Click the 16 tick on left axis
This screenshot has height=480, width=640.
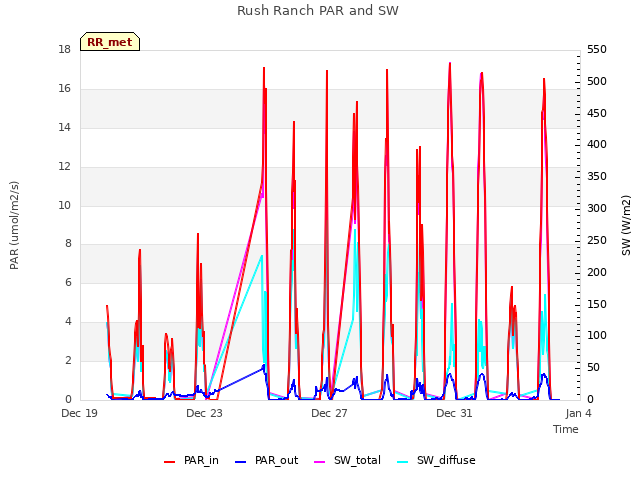64,89
